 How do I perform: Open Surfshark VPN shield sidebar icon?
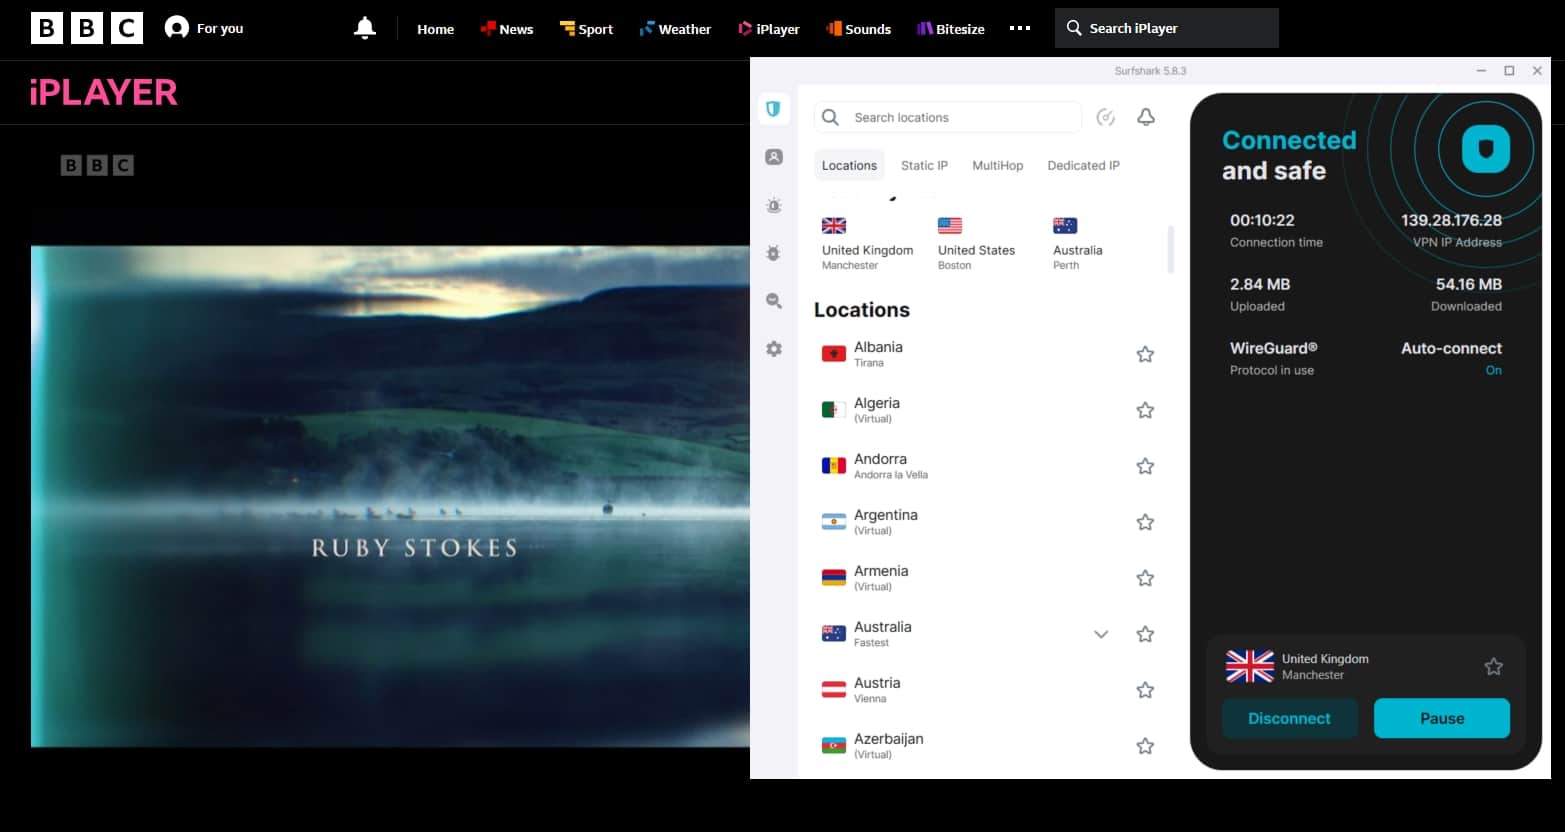pyautogui.click(x=773, y=109)
